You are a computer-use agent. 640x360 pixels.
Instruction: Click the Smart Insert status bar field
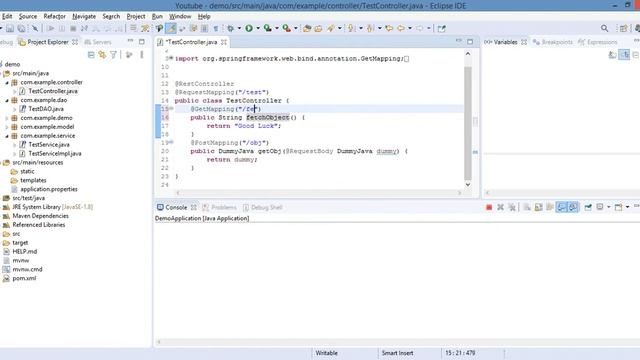tap(398, 353)
